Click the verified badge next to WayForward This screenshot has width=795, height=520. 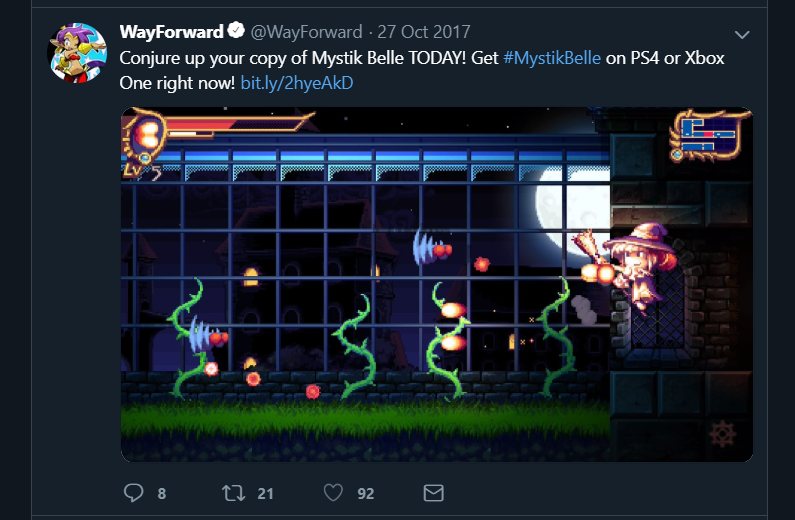pyautogui.click(x=236, y=31)
